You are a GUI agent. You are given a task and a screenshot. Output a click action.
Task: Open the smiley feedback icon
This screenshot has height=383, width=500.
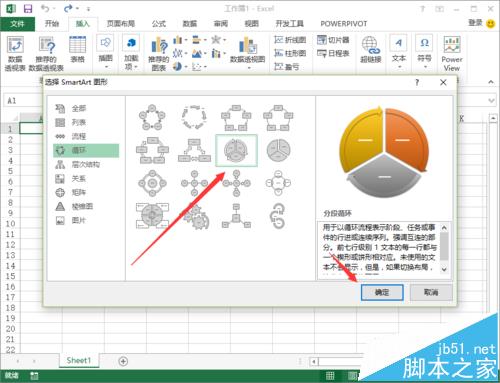point(491,24)
